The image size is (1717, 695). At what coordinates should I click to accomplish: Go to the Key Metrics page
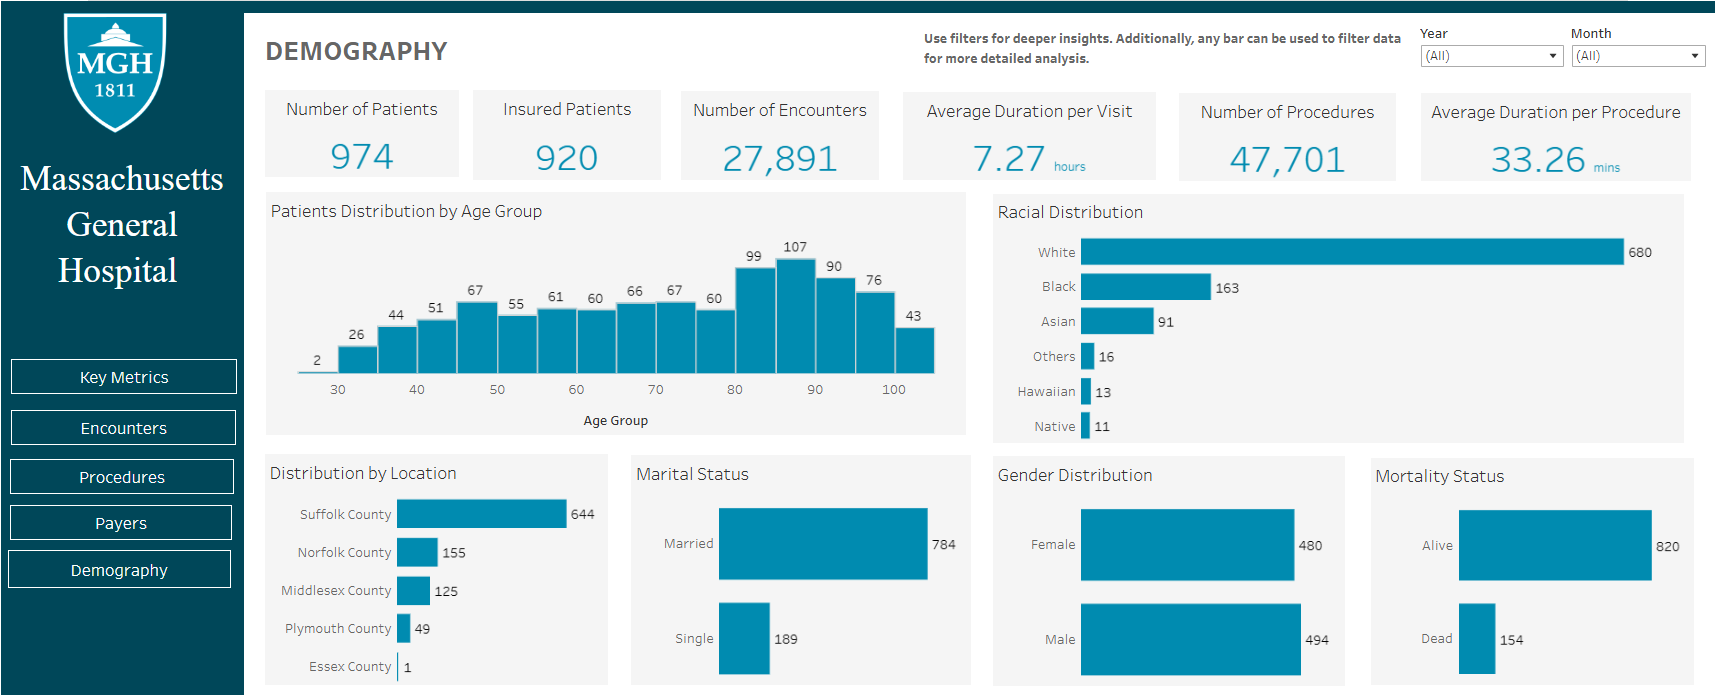[124, 377]
